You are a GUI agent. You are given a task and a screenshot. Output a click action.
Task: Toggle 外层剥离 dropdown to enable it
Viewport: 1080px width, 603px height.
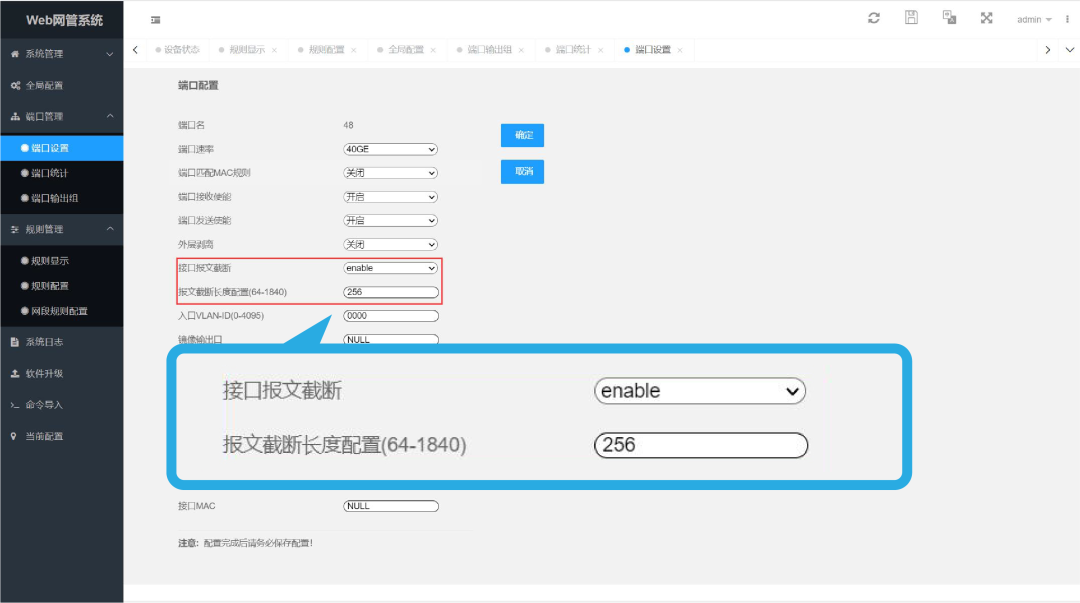point(390,244)
